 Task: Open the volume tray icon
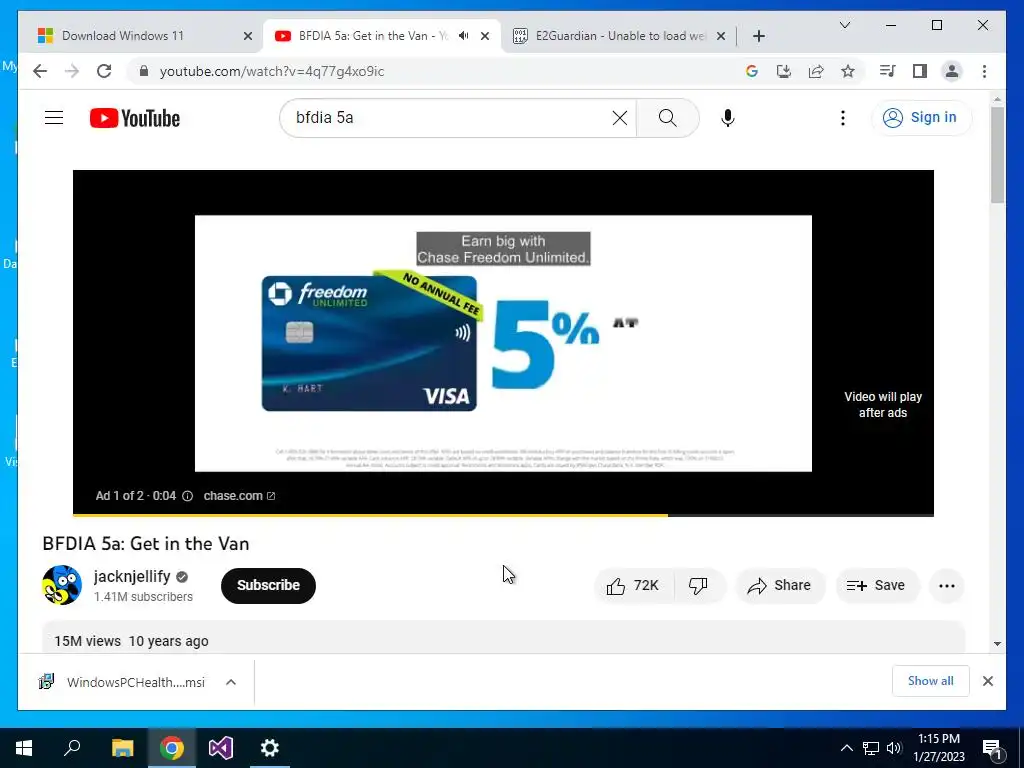[894, 748]
